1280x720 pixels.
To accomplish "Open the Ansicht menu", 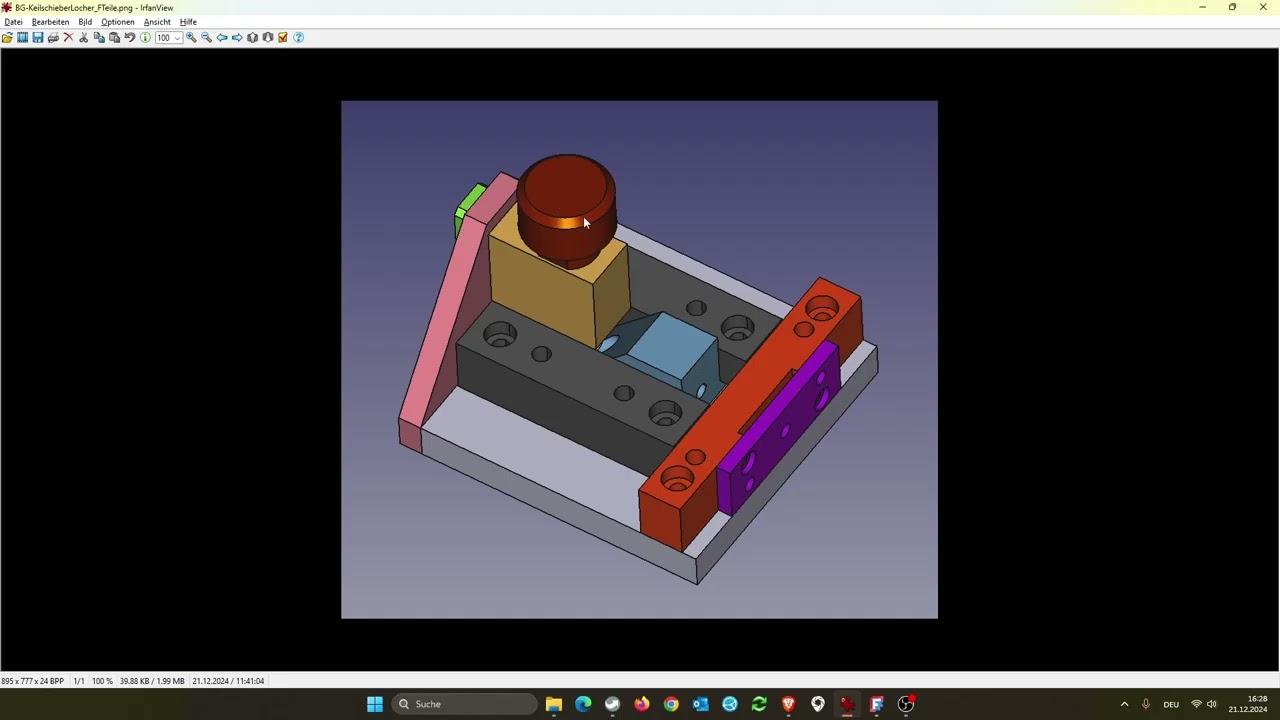I will [157, 22].
